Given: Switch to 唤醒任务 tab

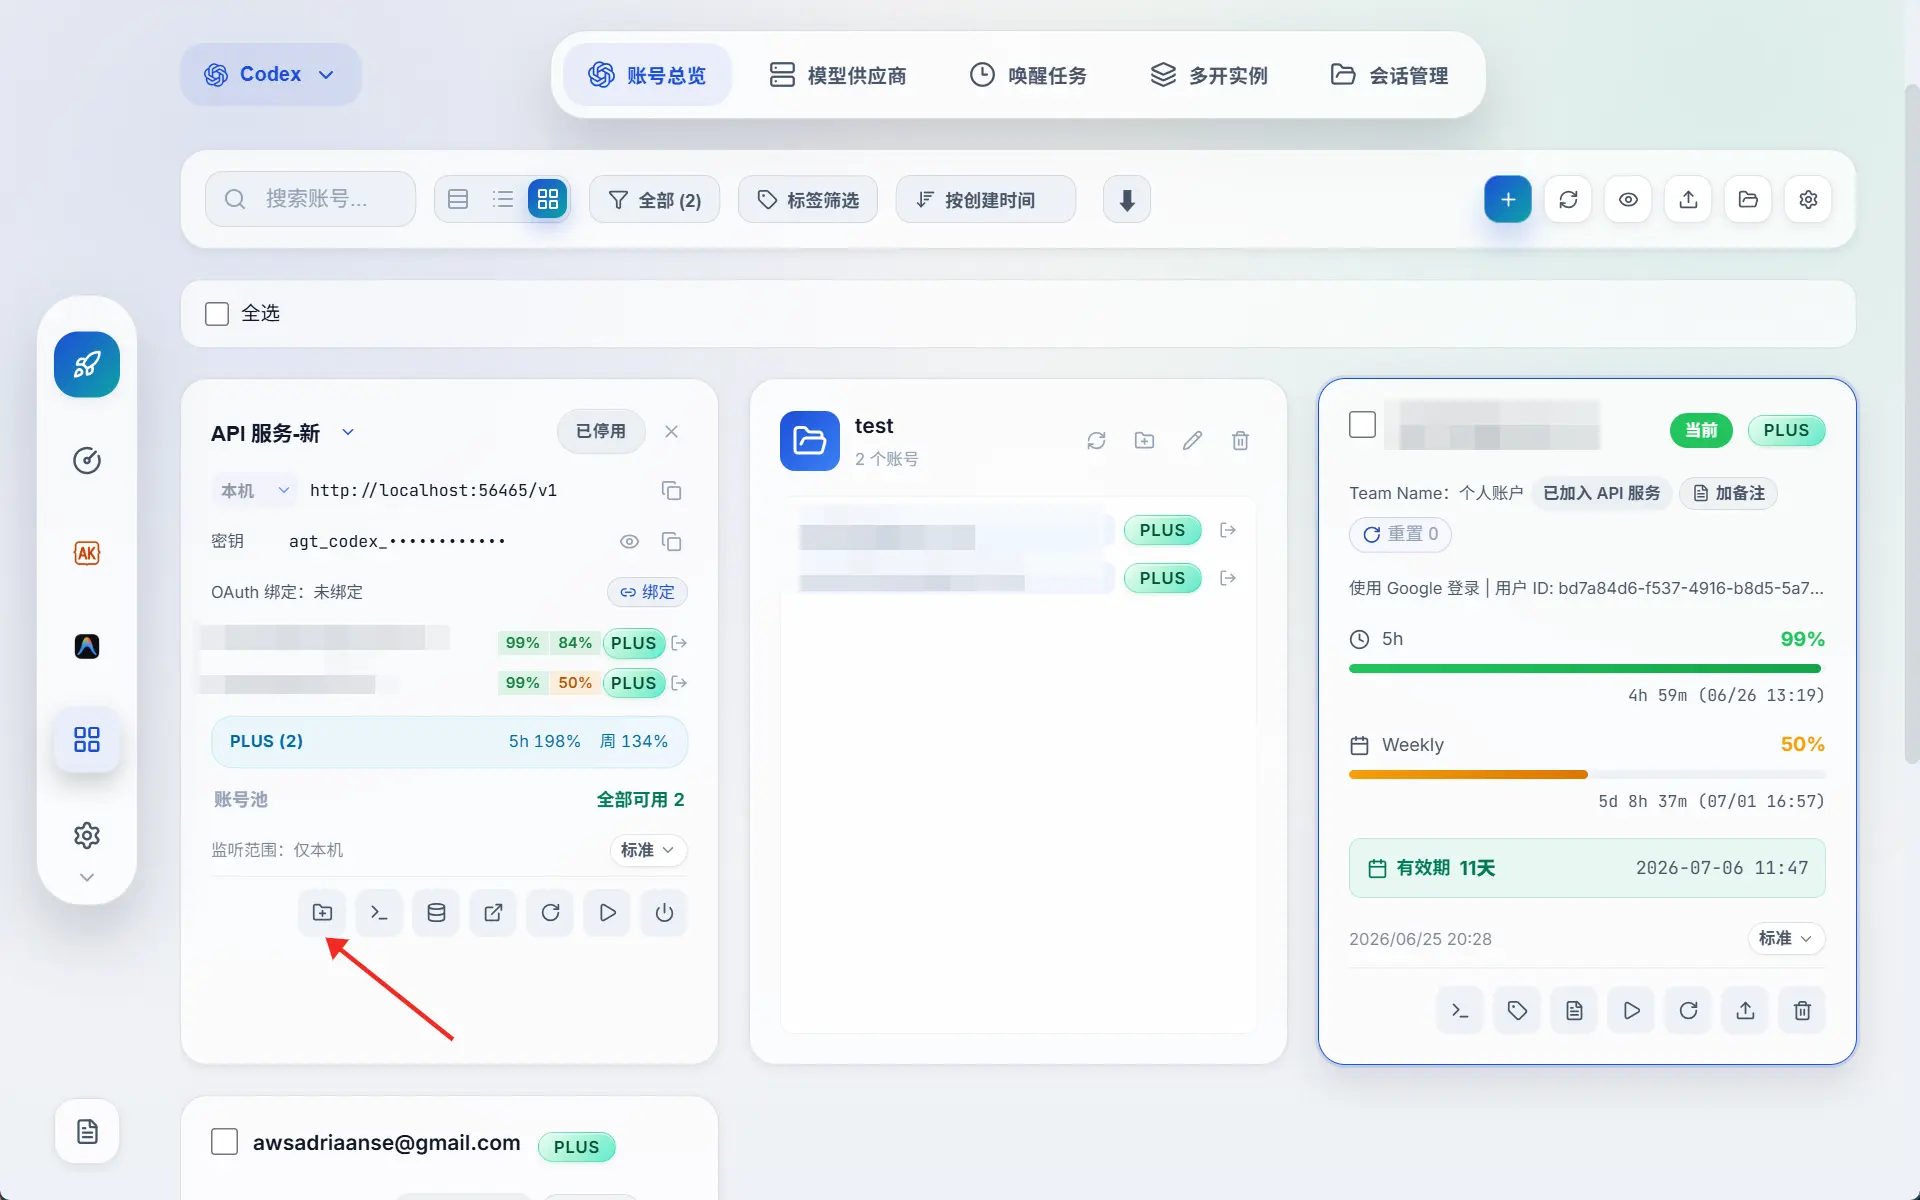Looking at the screenshot, I should coord(1029,76).
